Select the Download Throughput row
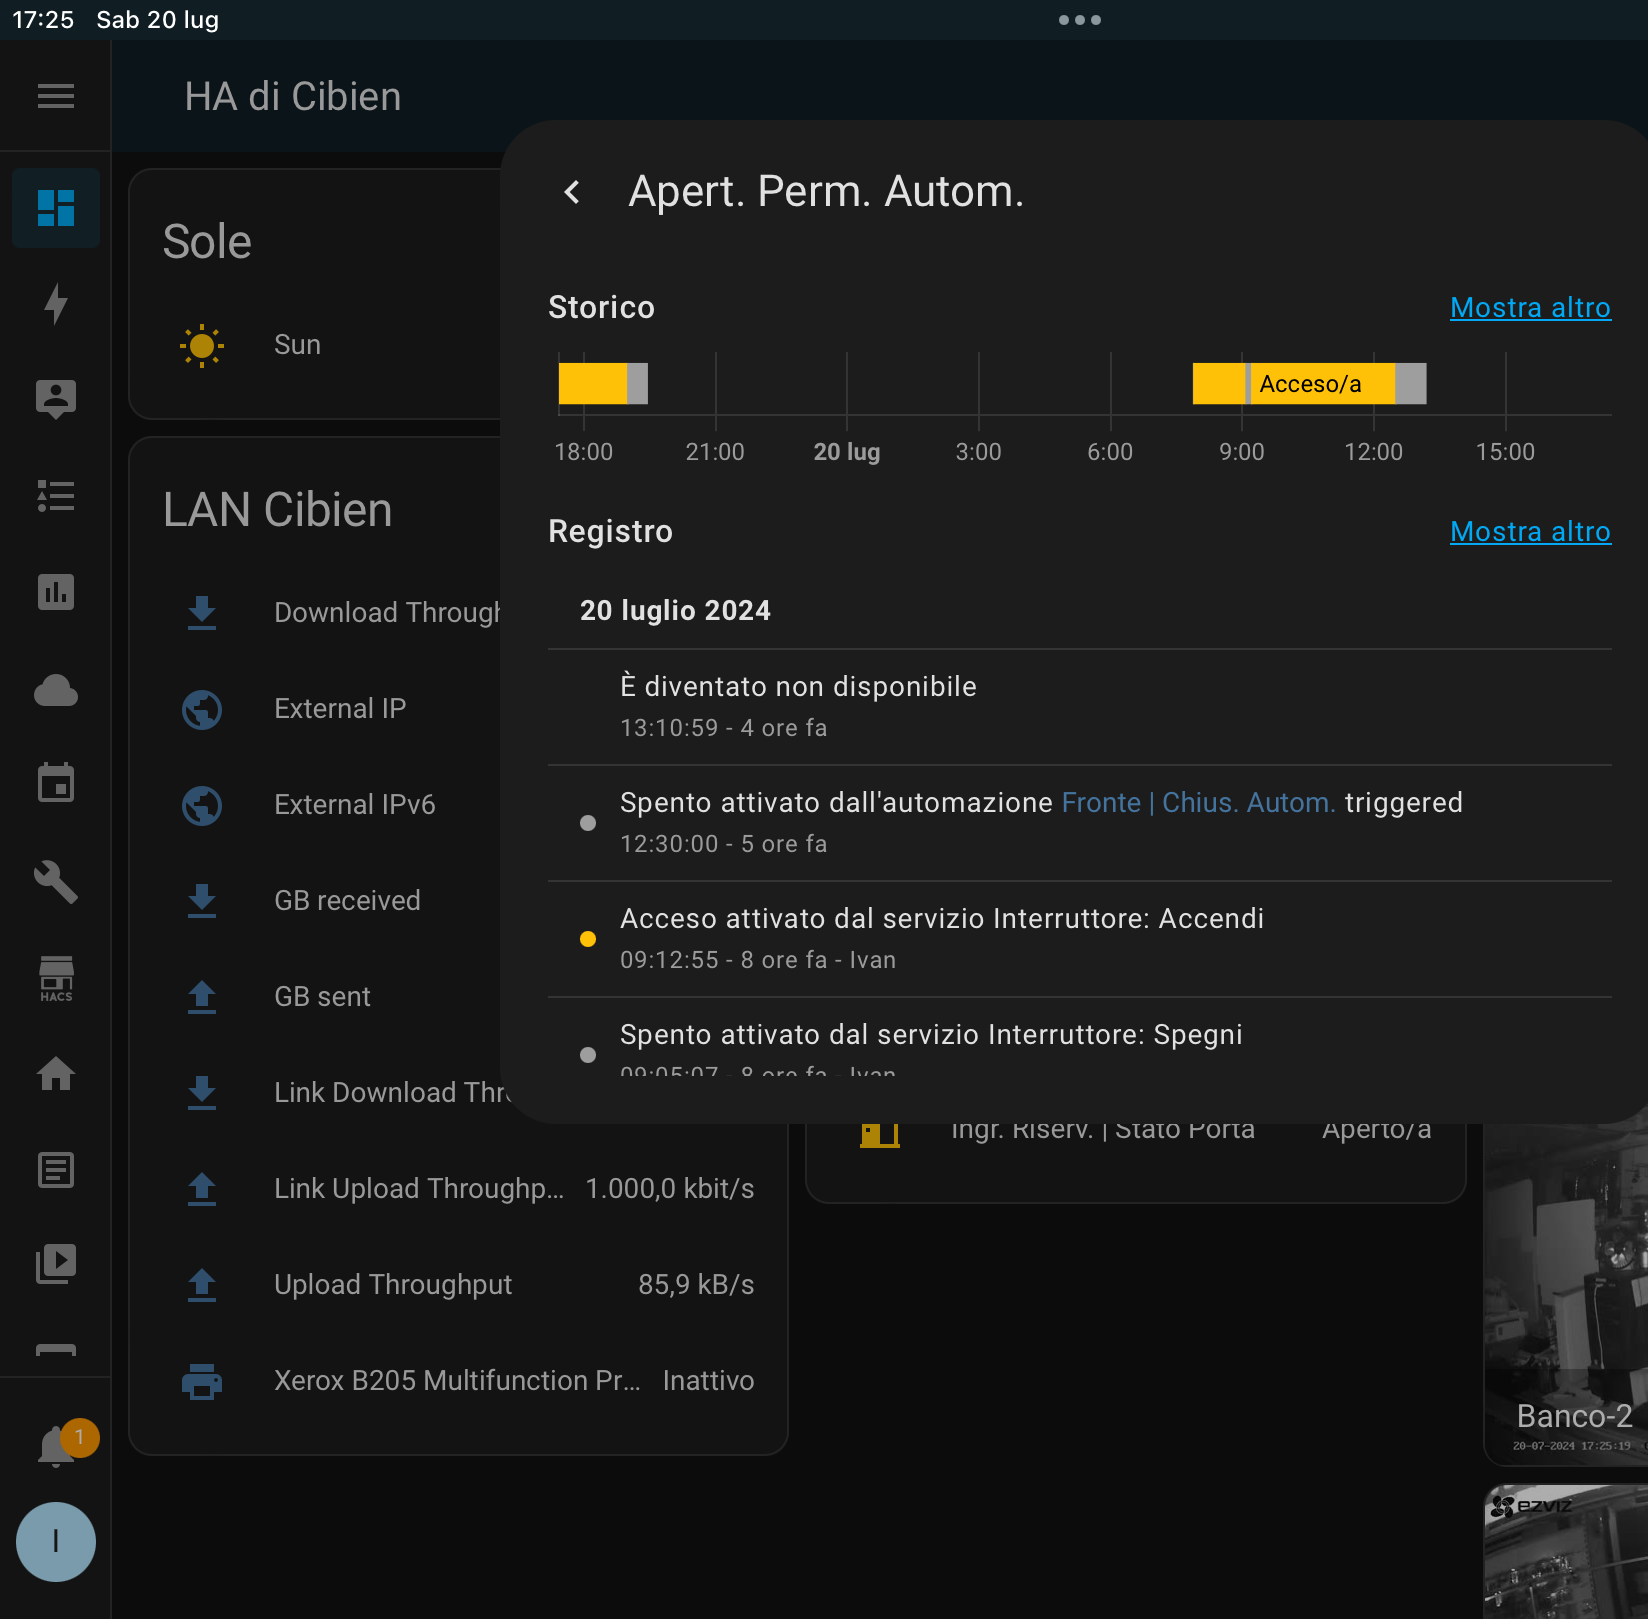Image resolution: width=1648 pixels, height=1619 pixels. [x=332, y=613]
